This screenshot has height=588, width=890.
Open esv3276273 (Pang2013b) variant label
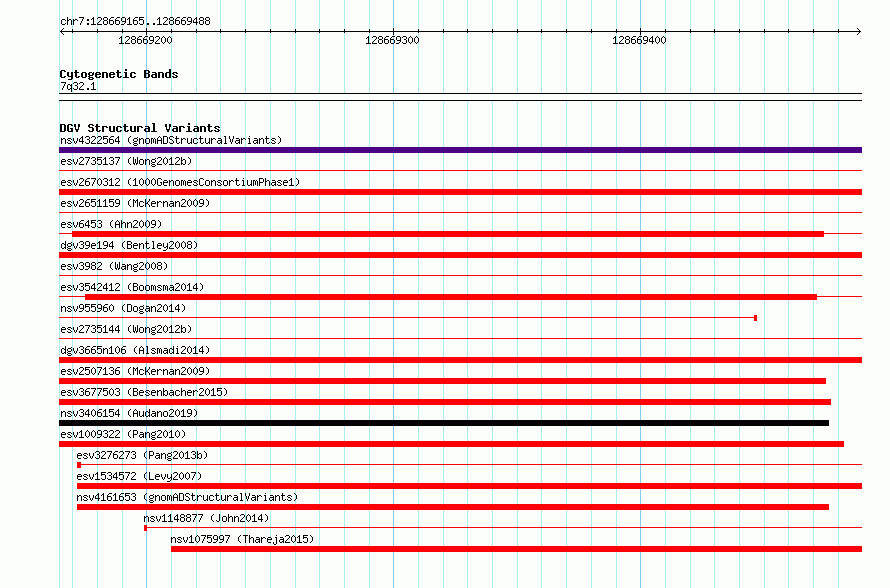pyautogui.click(x=142, y=455)
